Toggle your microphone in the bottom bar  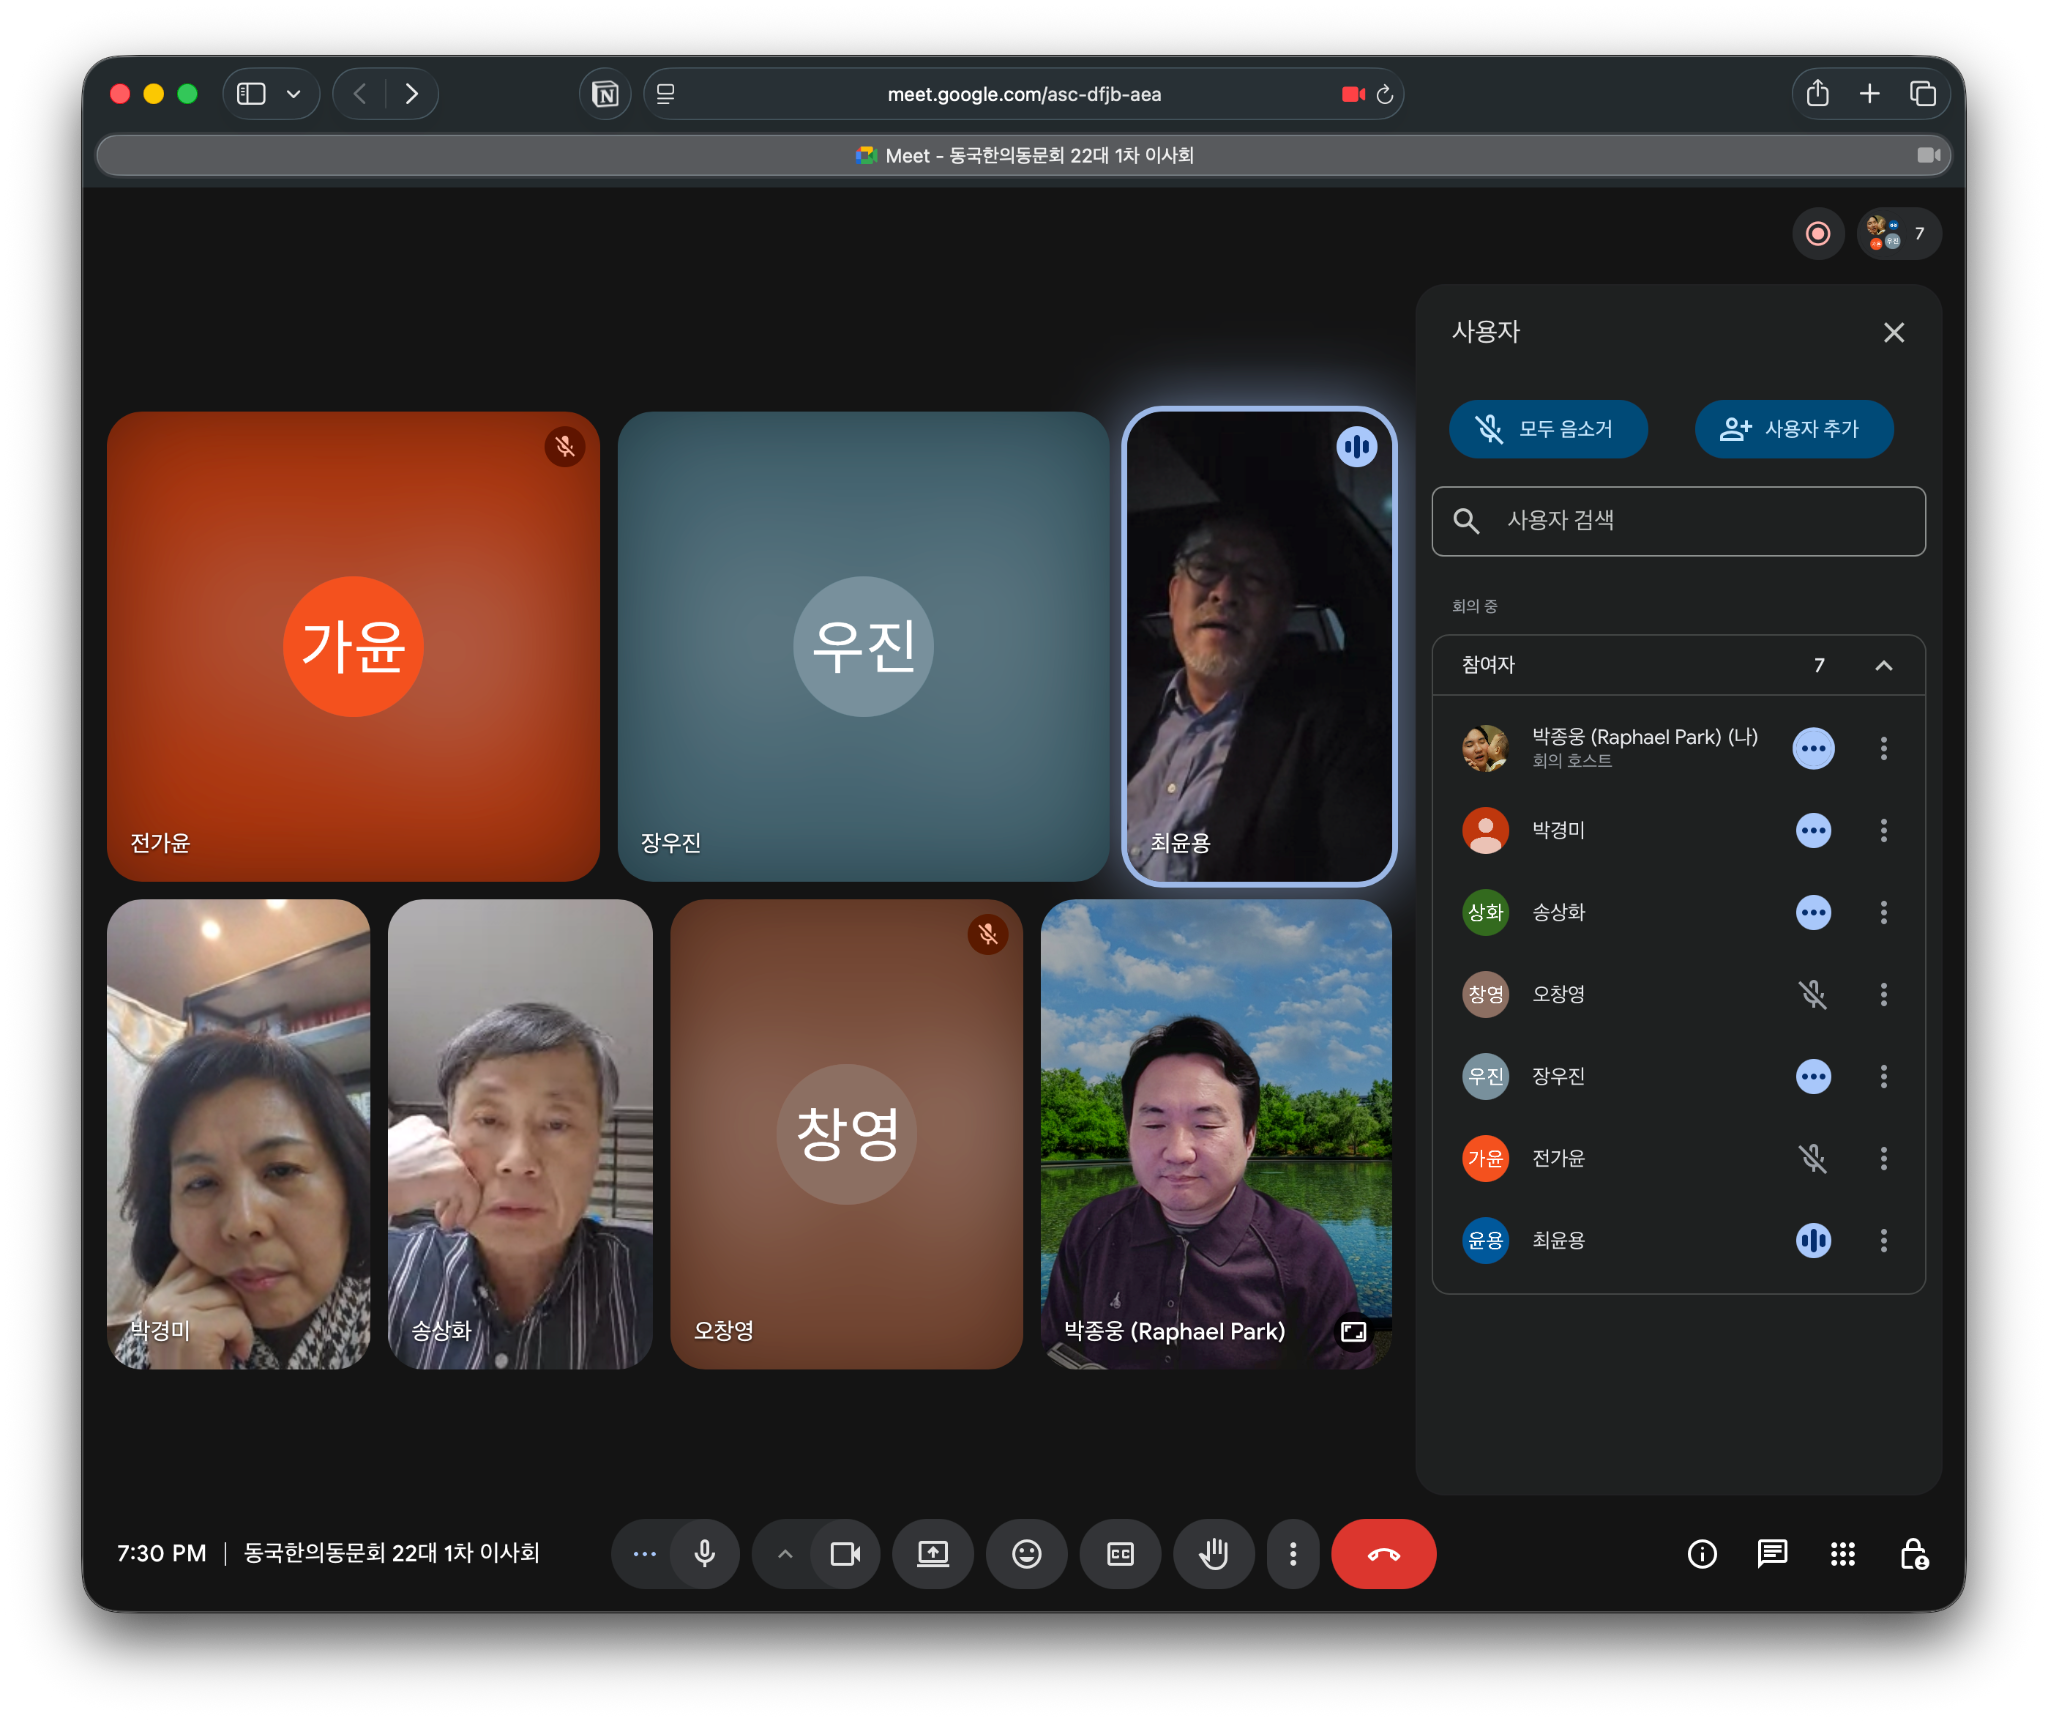click(x=704, y=1553)
